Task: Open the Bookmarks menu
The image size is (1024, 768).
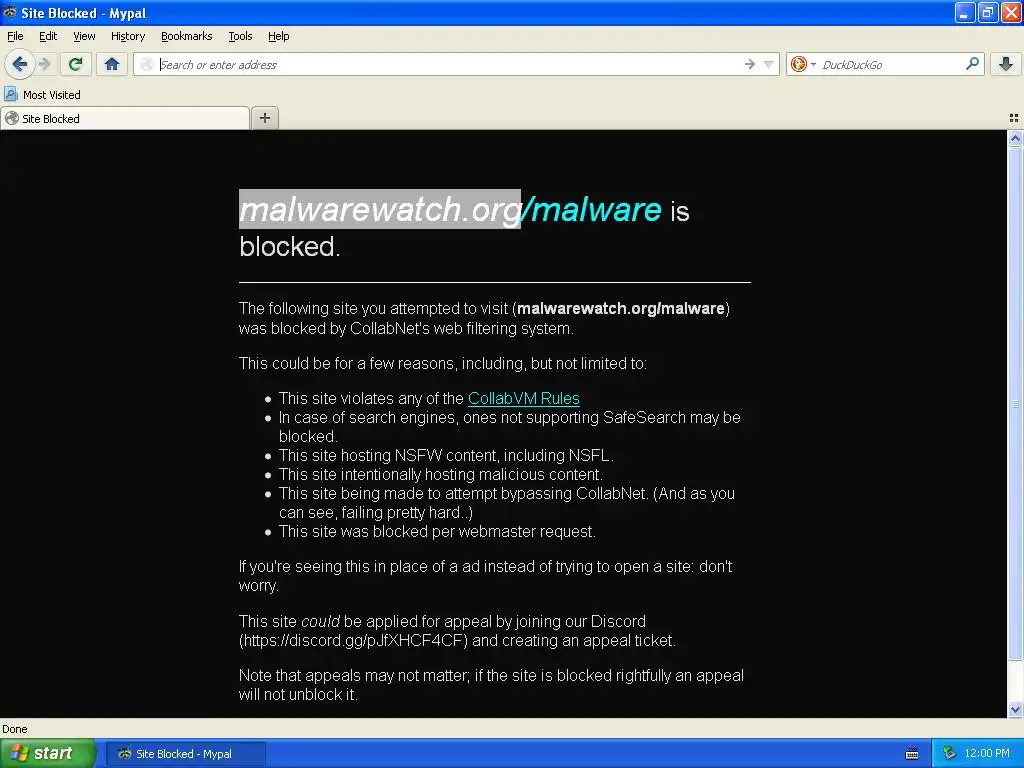Action: pos(186,37)
